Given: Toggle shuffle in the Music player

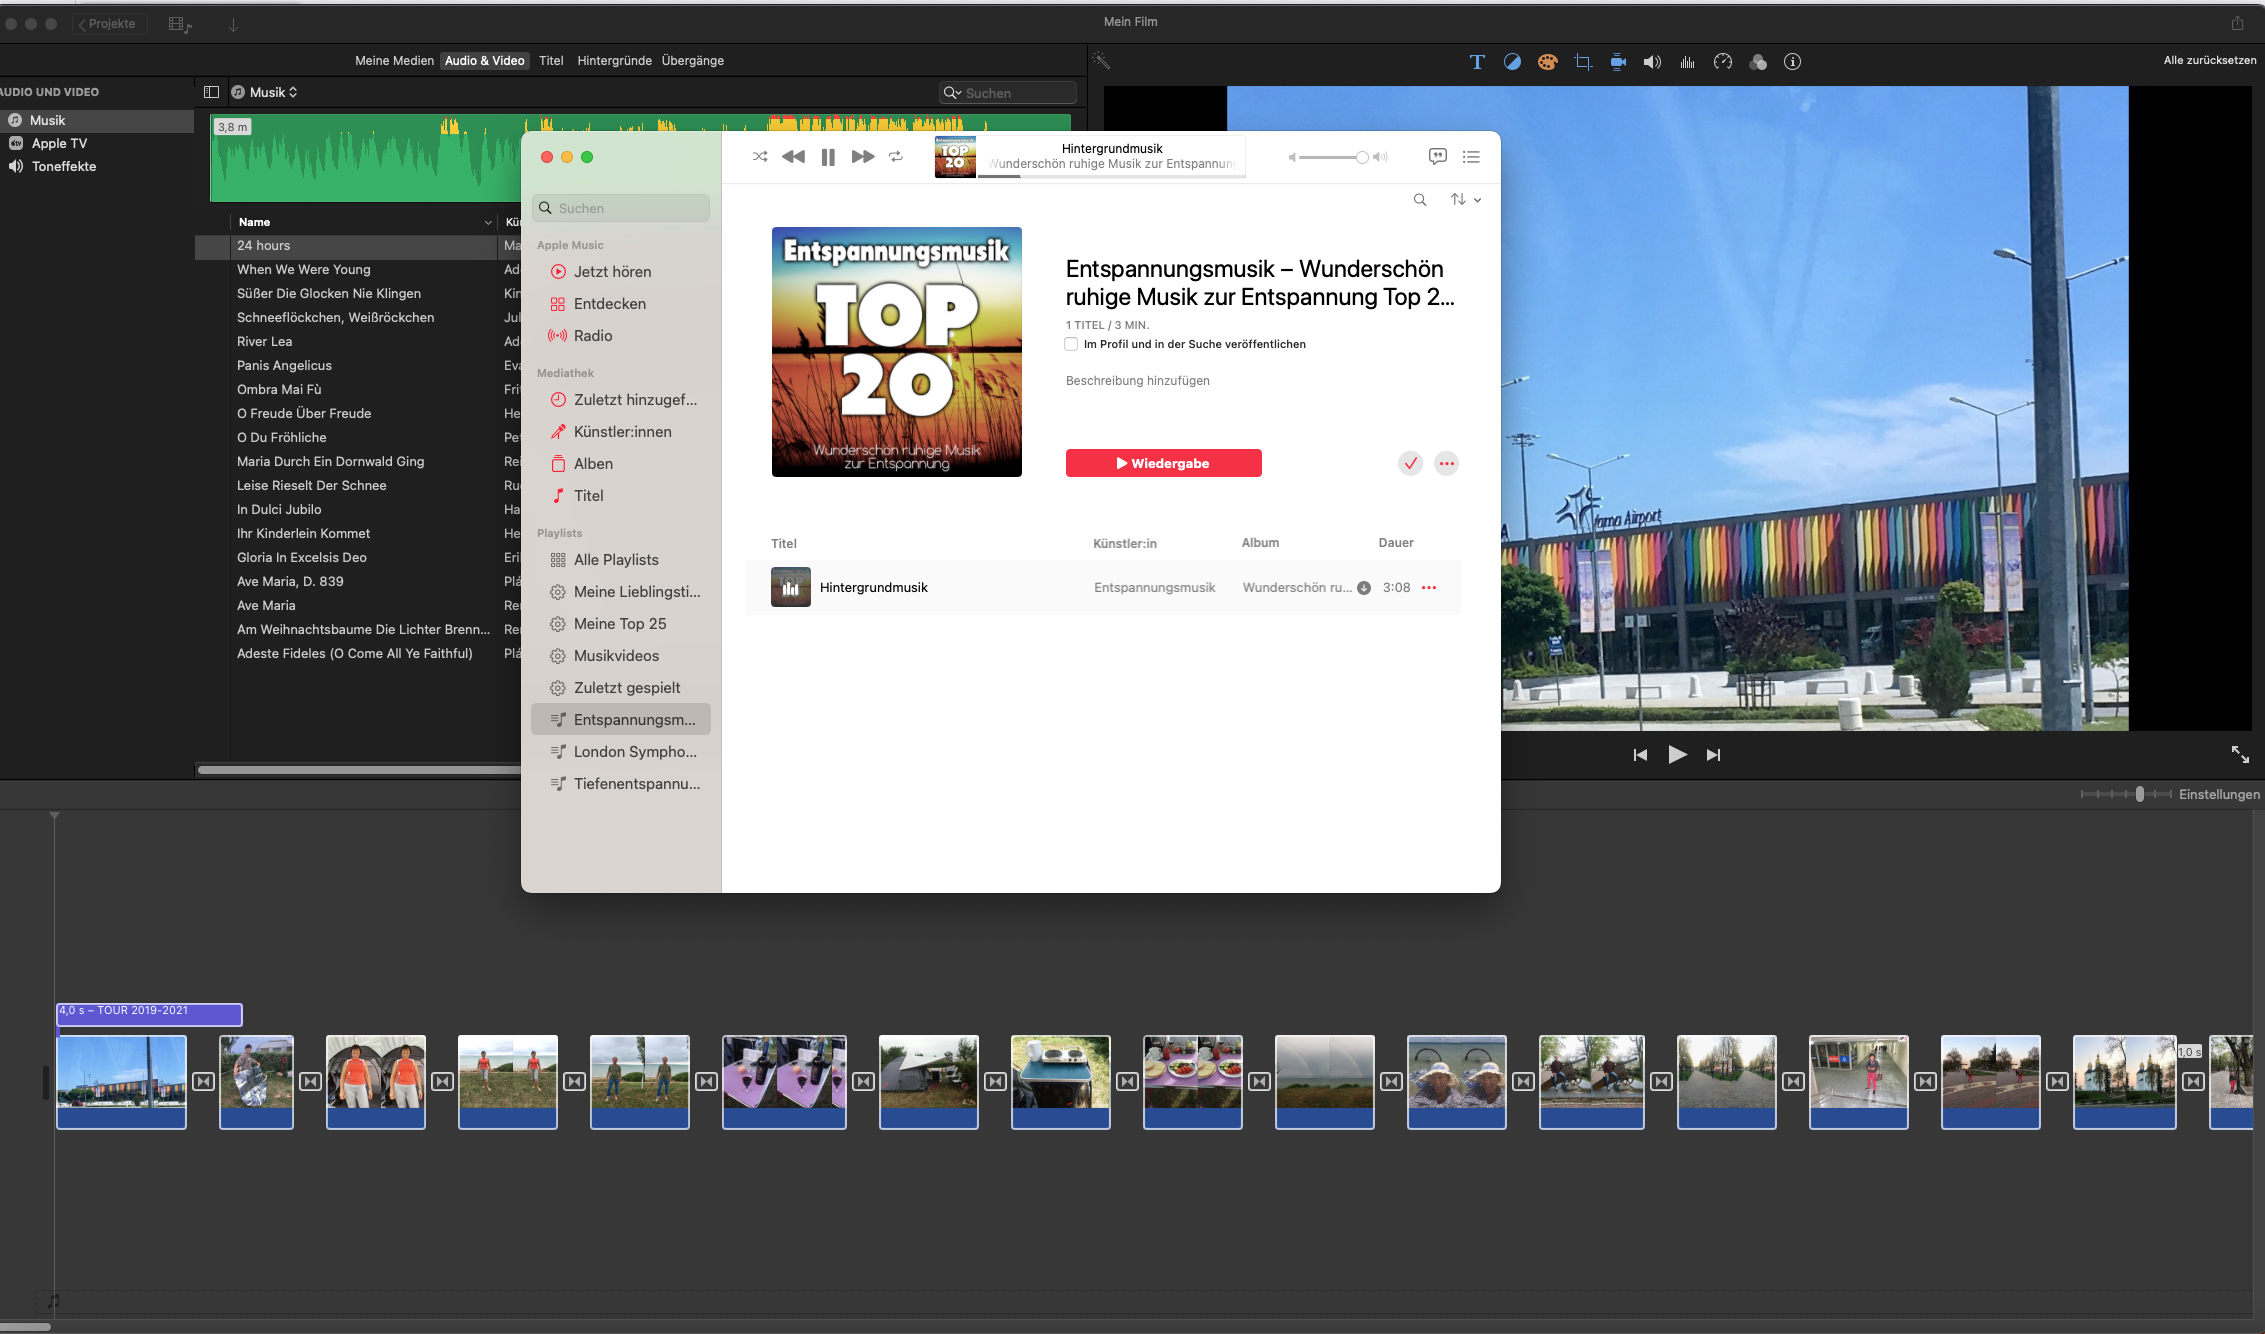Looking at the screenshot, I should (x=760, y=157).
